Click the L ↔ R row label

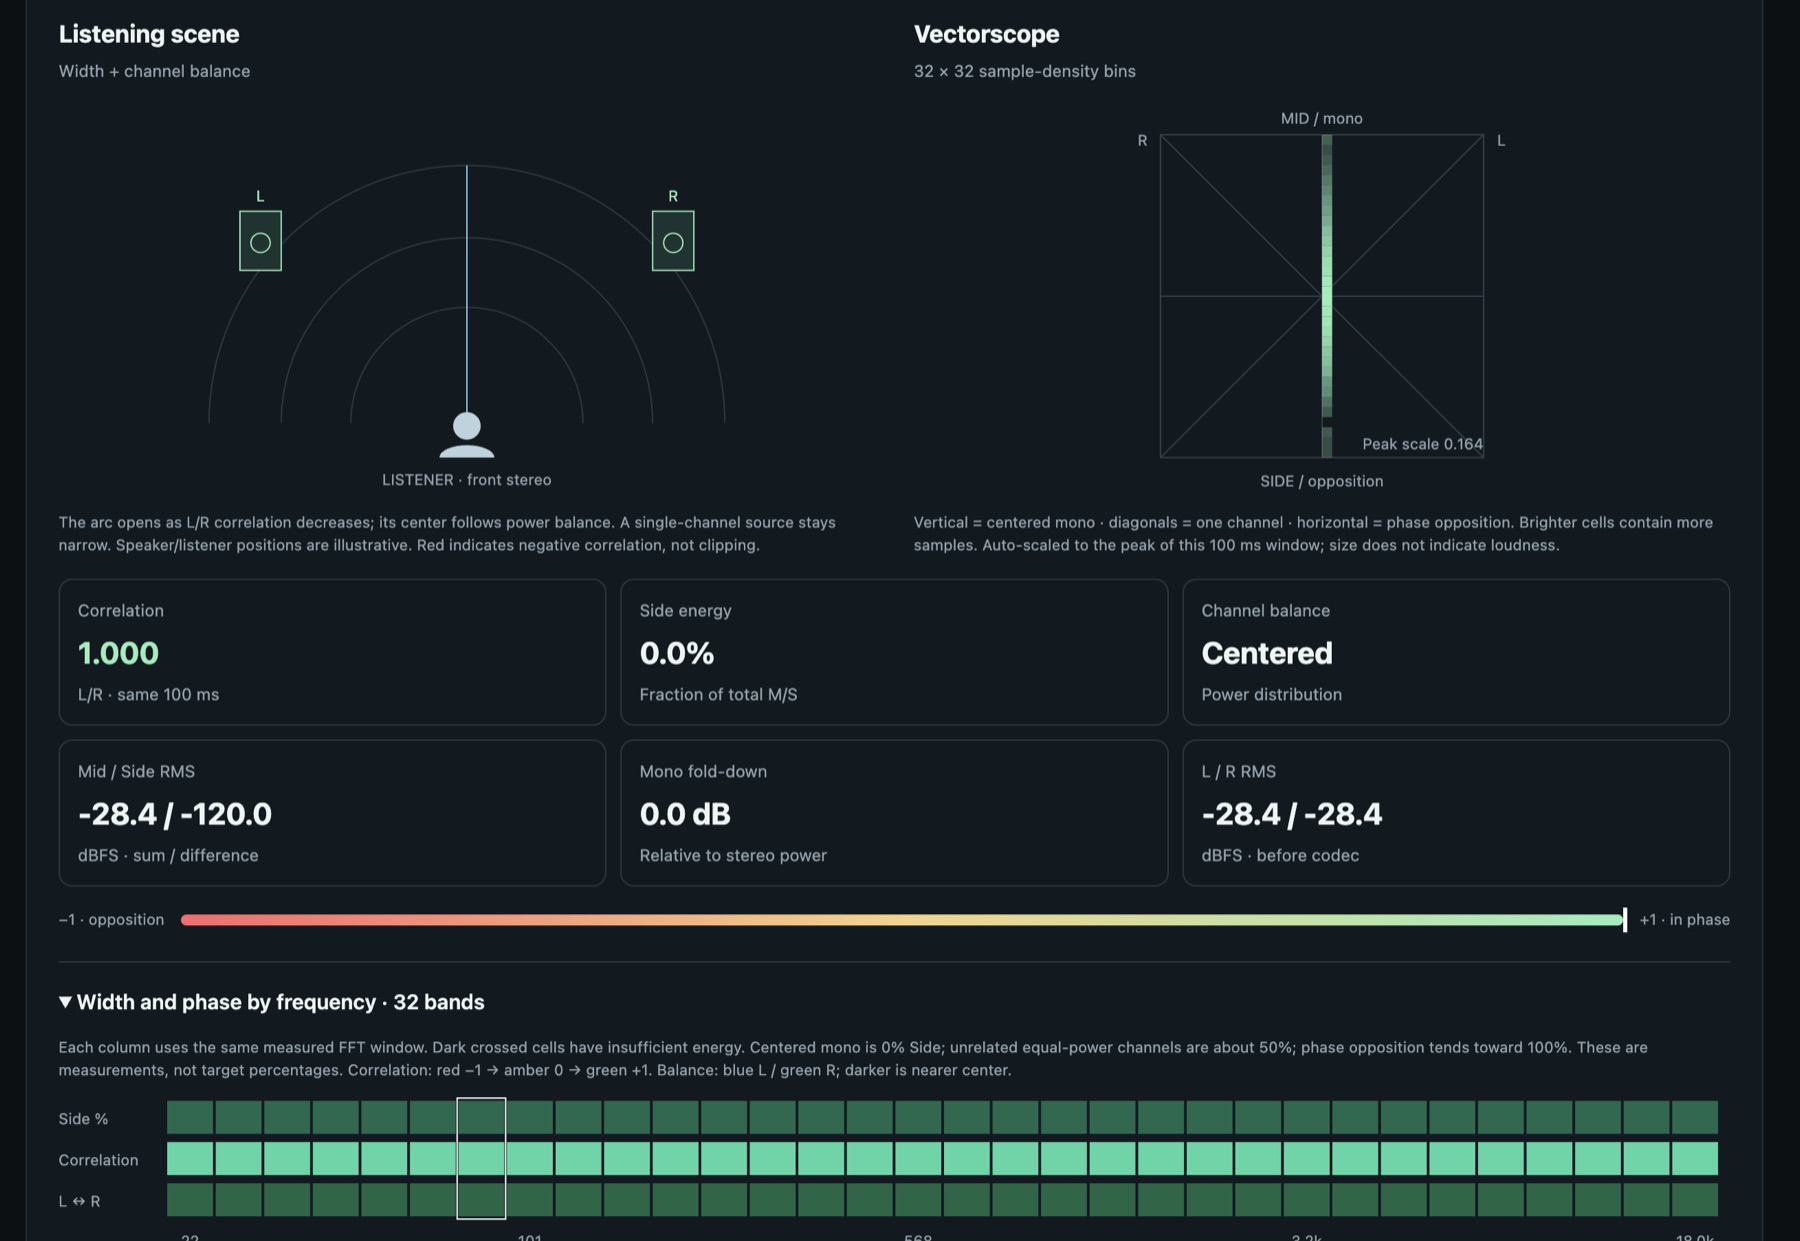coord(79,1201)
